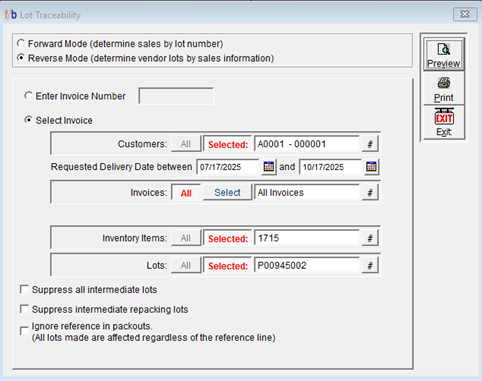This screenshot has height=381, width=482.
Task: Click the 10/17/2025 end date field
Action: (x=331, y=167)
